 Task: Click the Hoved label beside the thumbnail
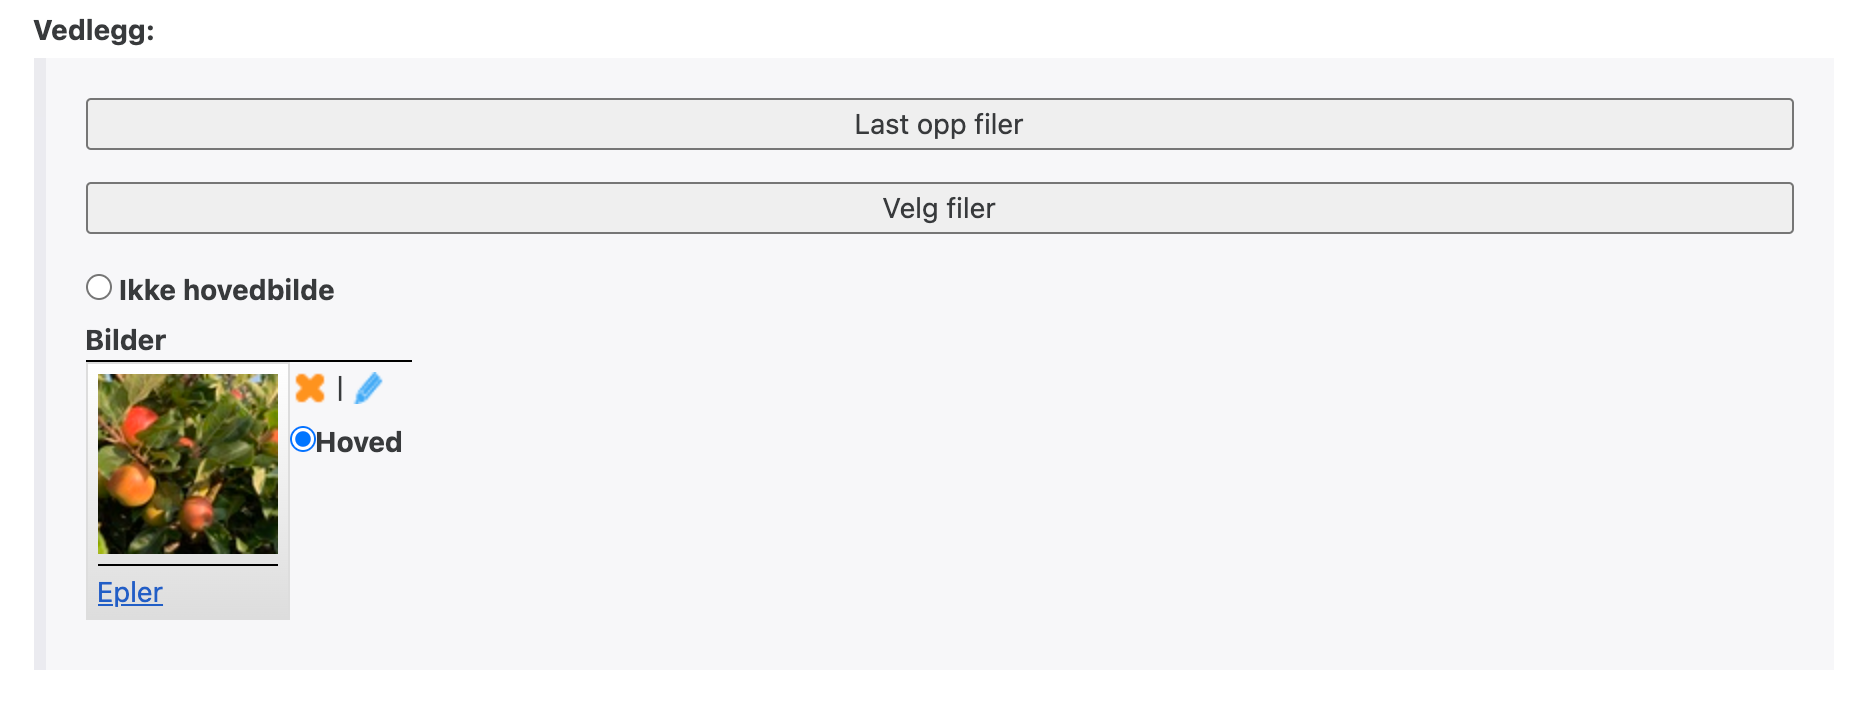(x=358, y=442)
